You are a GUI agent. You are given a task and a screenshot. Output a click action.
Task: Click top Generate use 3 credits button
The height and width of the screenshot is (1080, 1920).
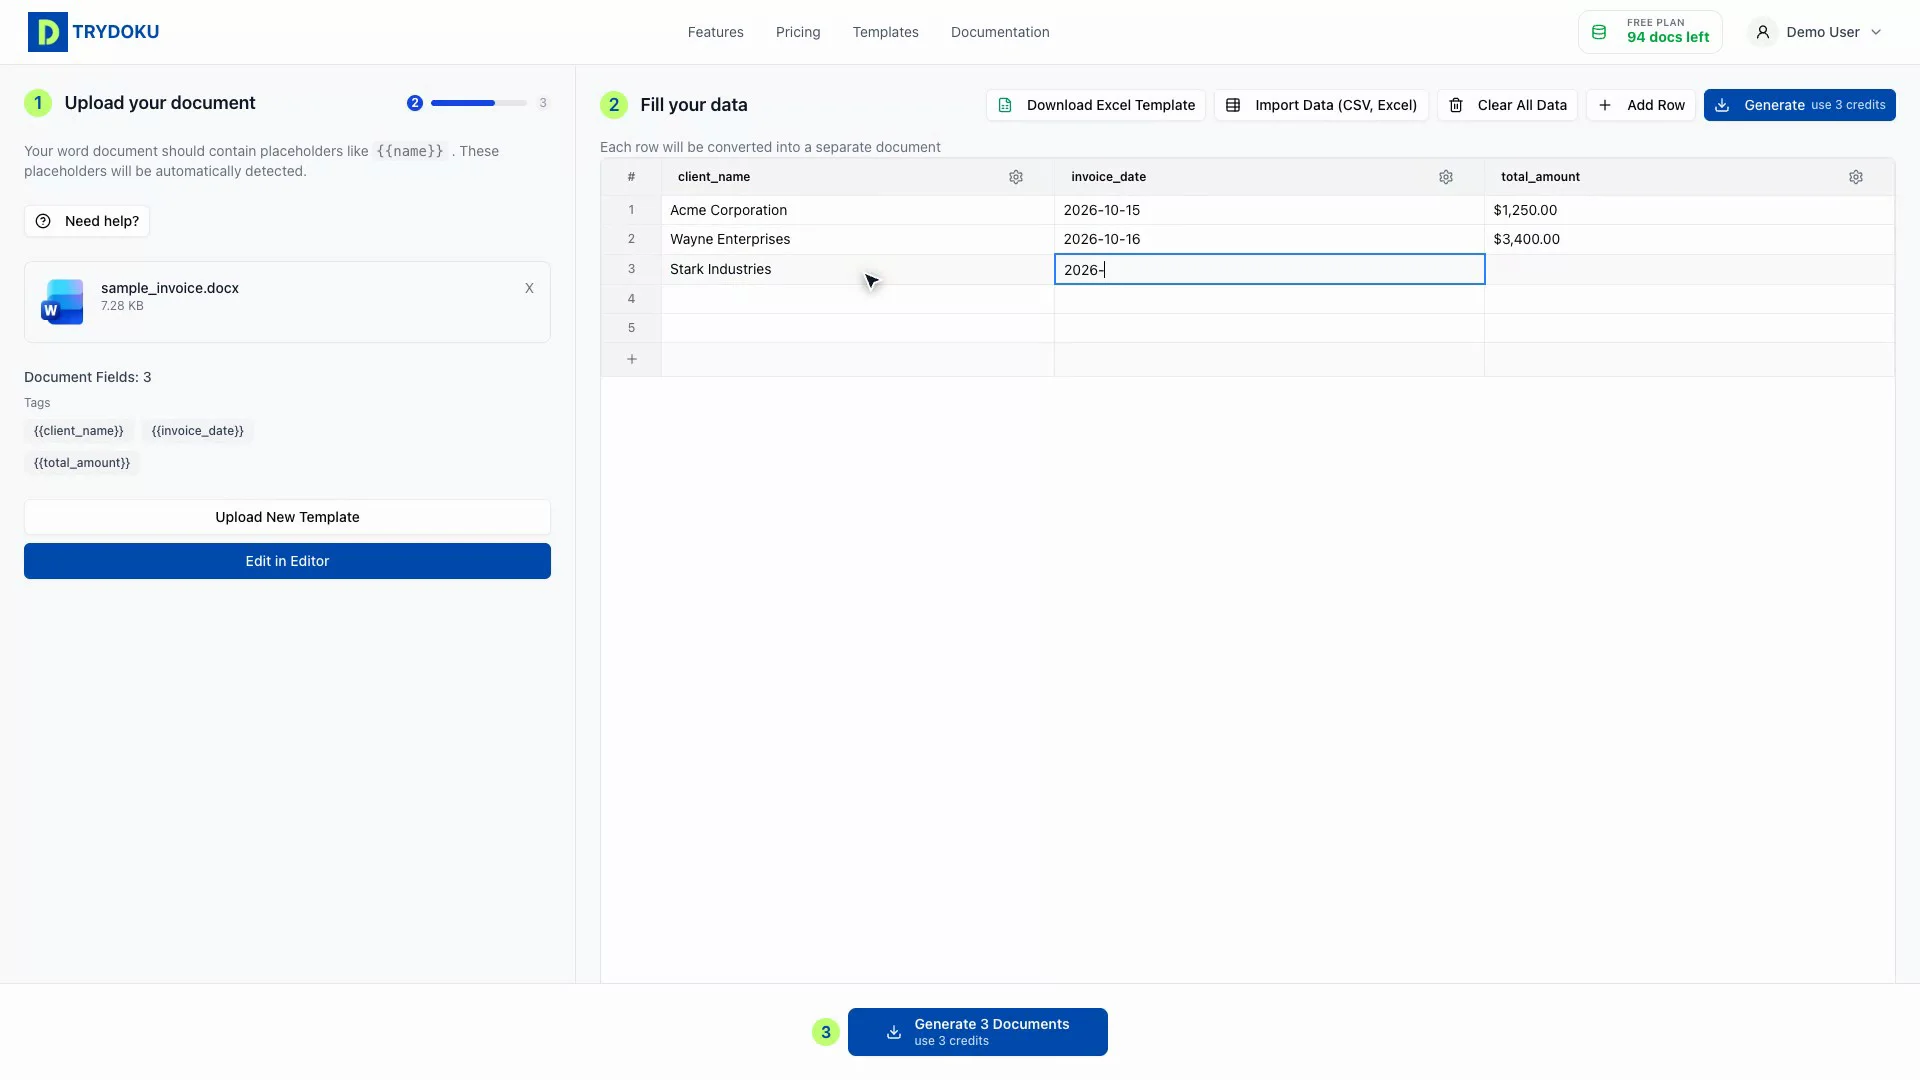[x=1799, y=105]
